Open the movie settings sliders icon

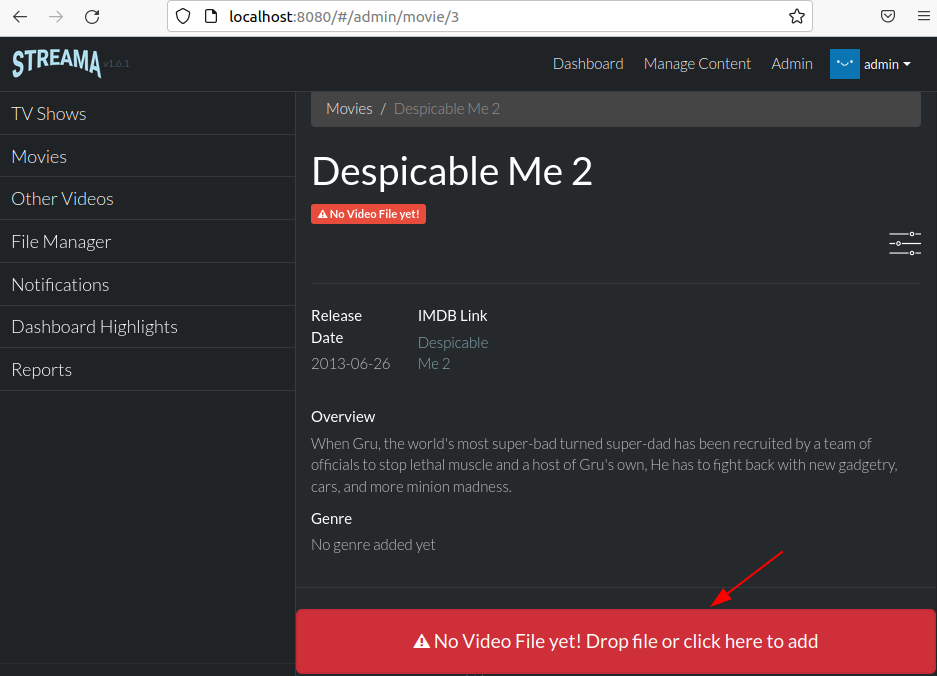tap(905, 243)
